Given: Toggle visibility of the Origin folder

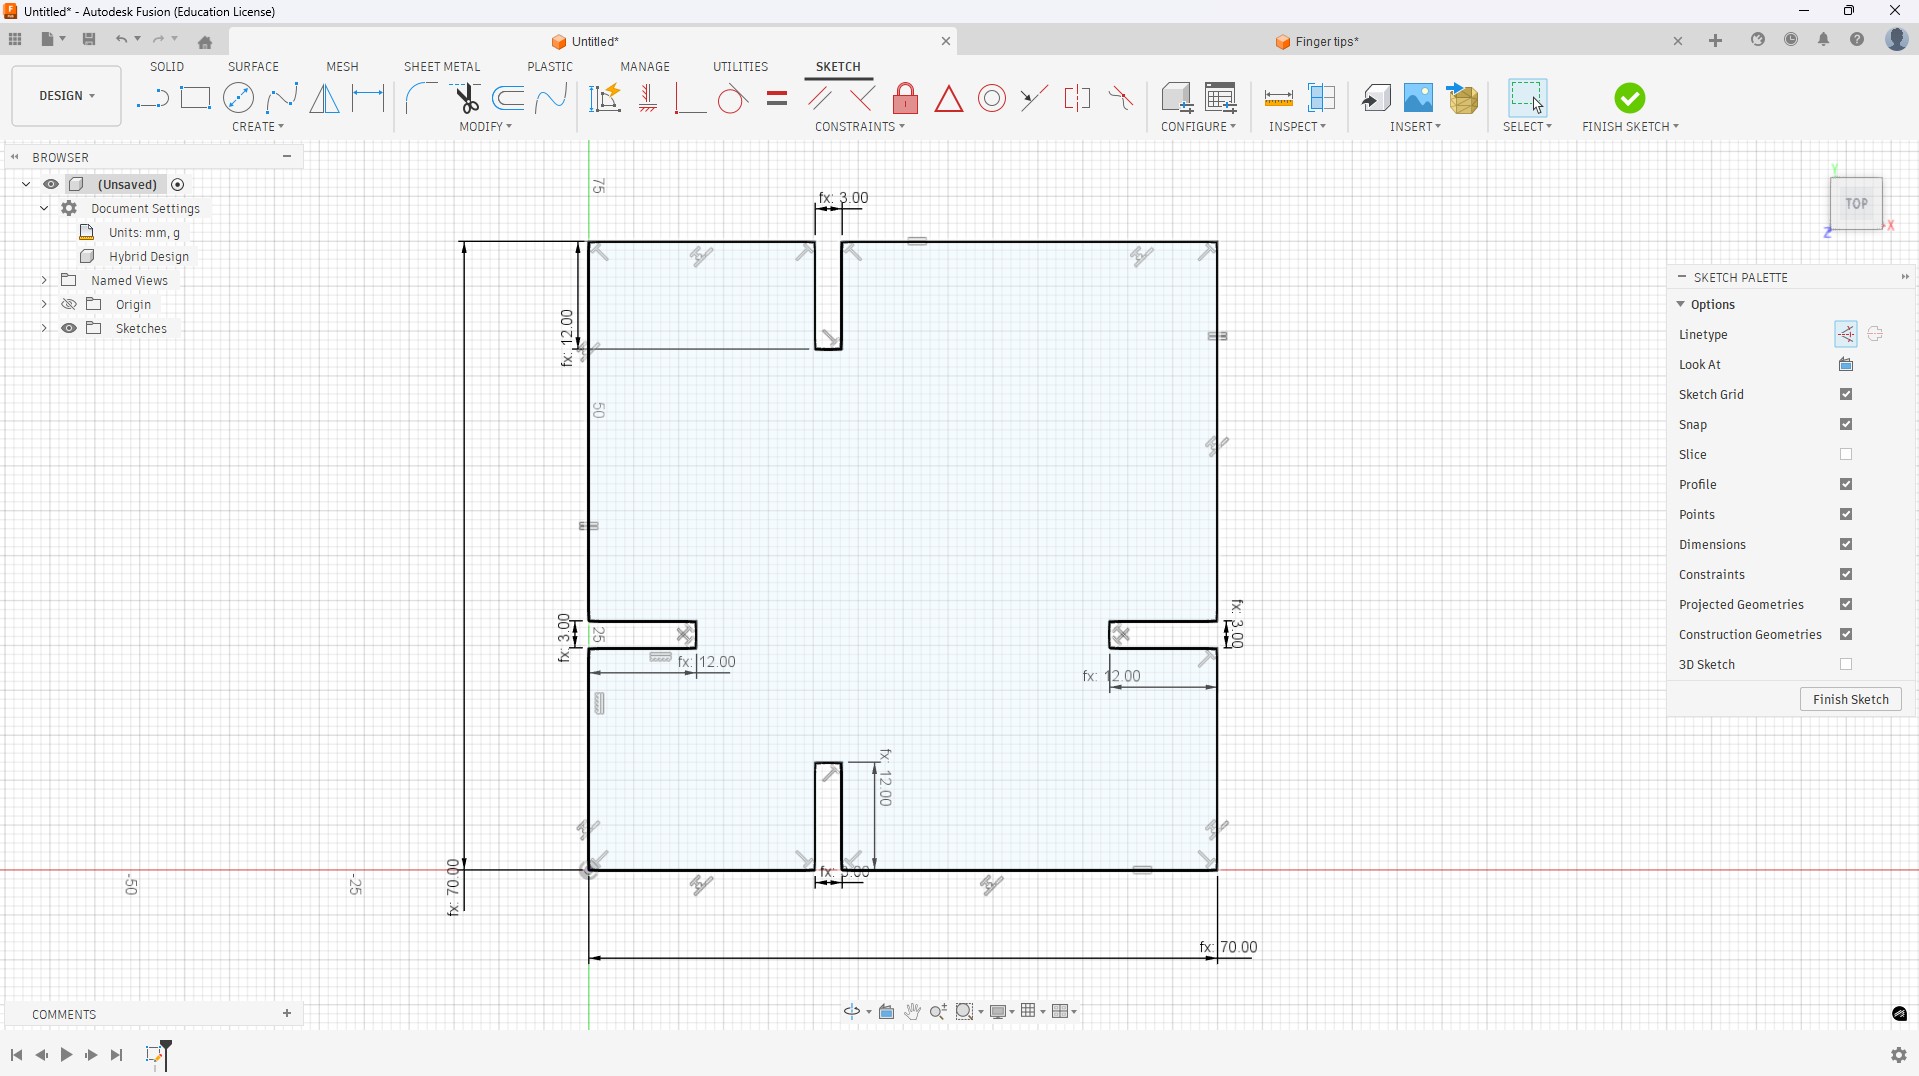Looking at the screenshot, I should coord(69,305).
